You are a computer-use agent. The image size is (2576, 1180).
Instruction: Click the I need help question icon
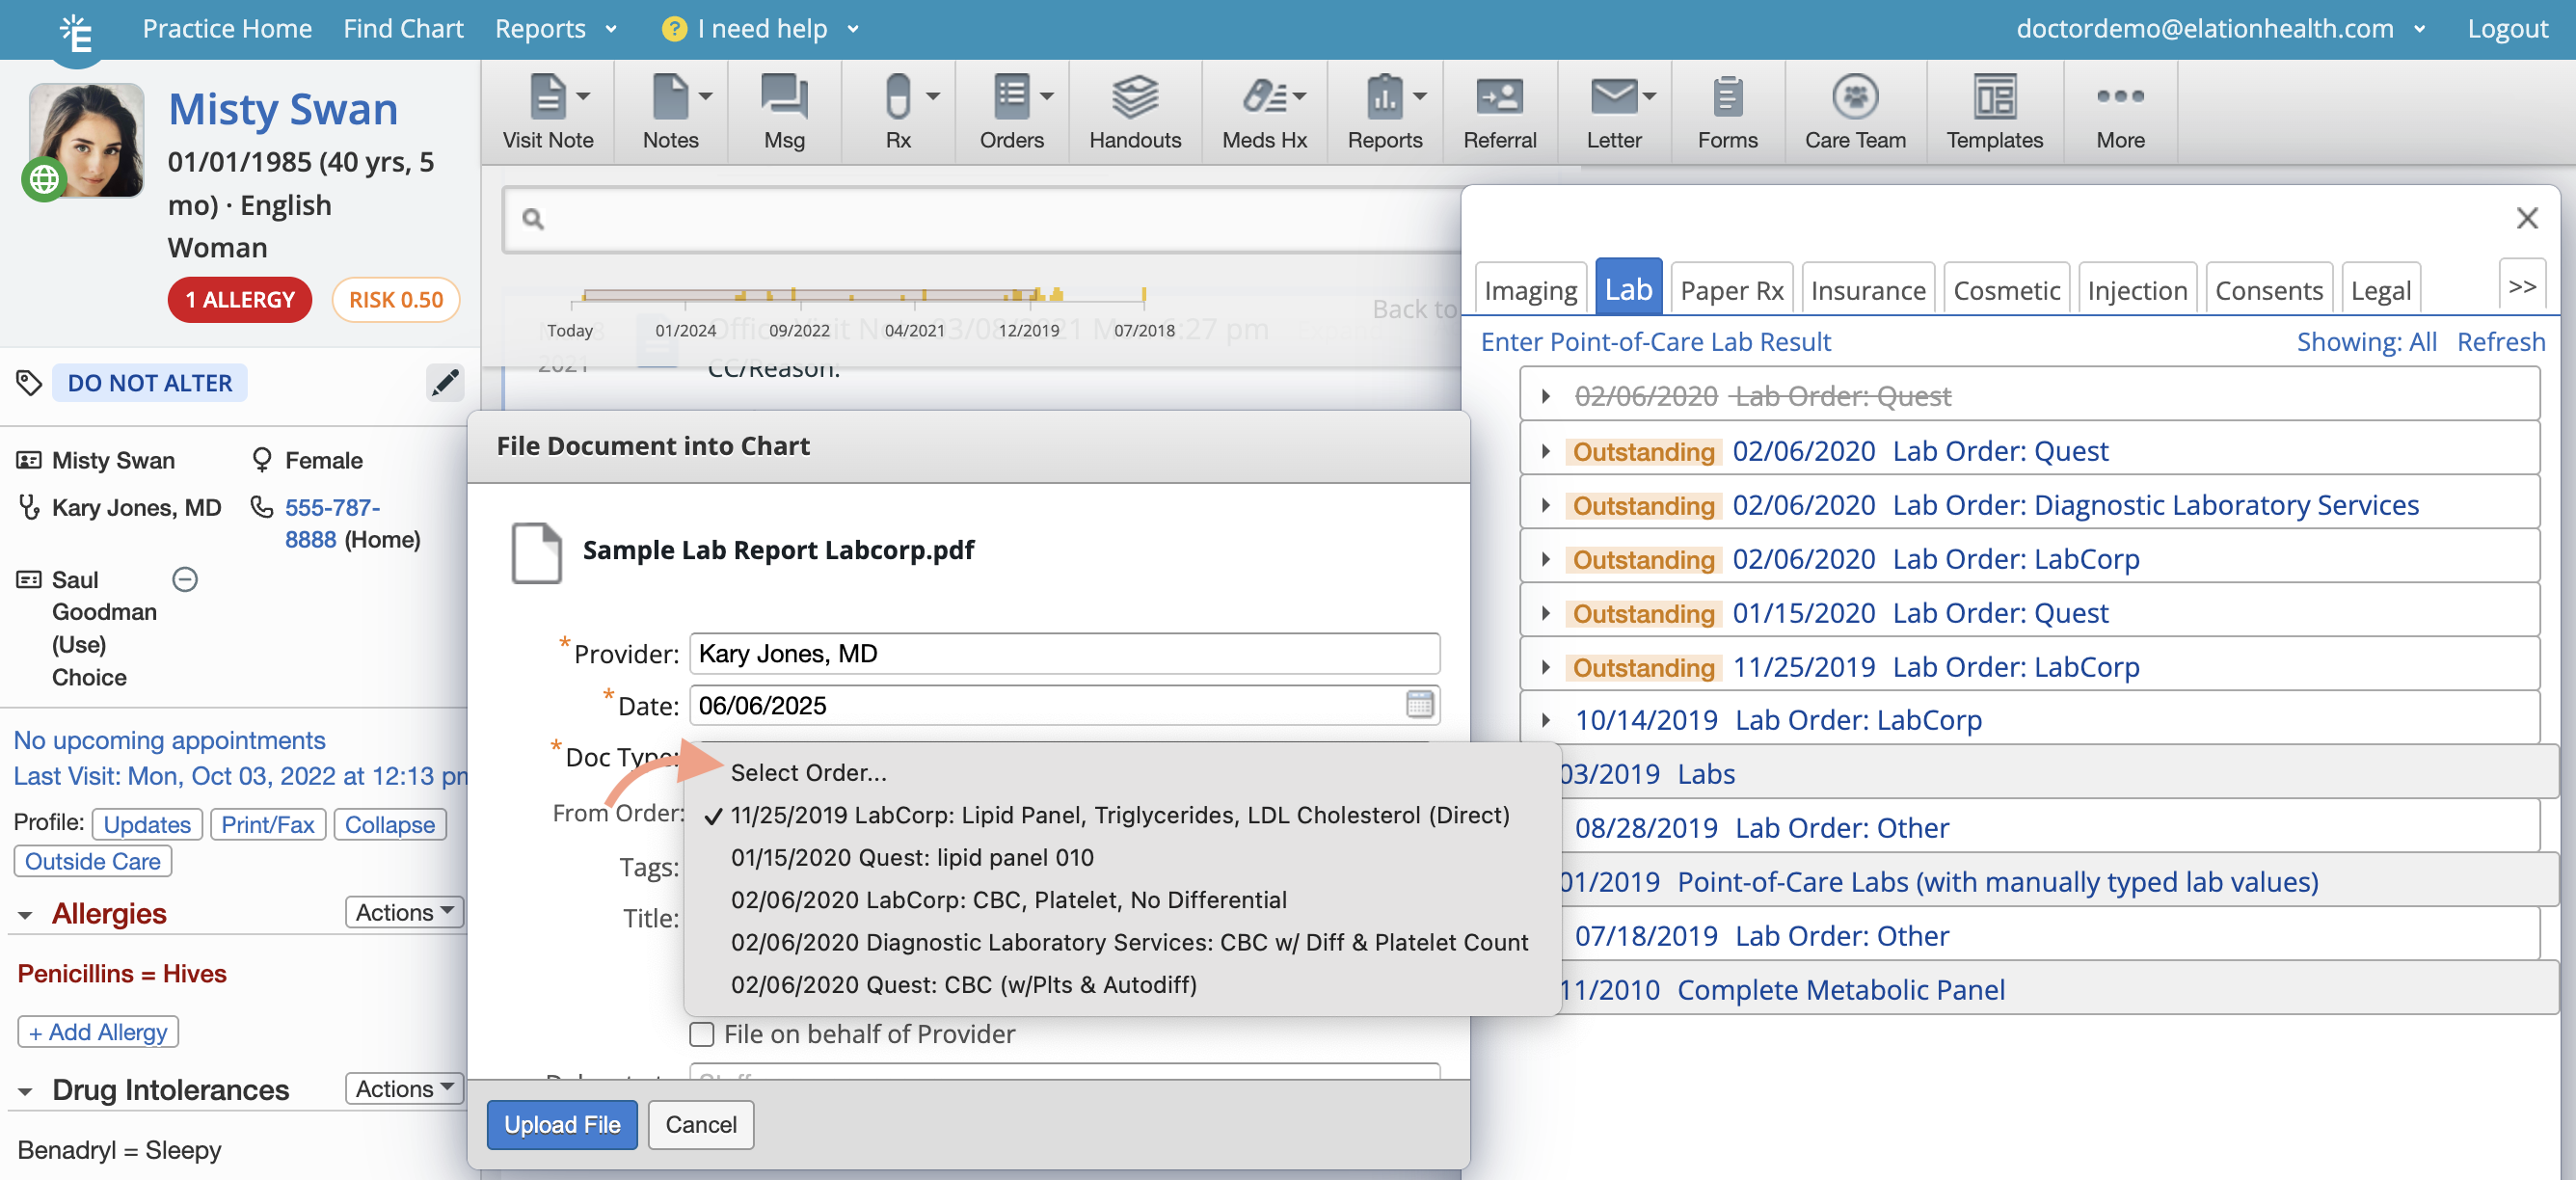point(674,29)
